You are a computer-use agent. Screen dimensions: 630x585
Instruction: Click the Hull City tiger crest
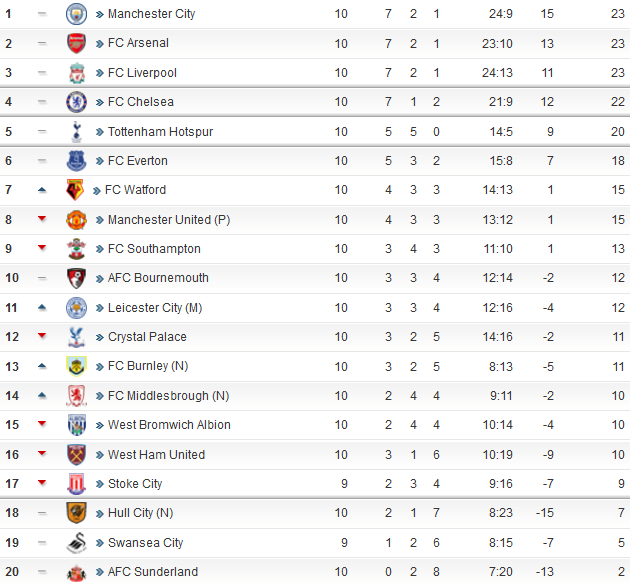click(76, 513)
